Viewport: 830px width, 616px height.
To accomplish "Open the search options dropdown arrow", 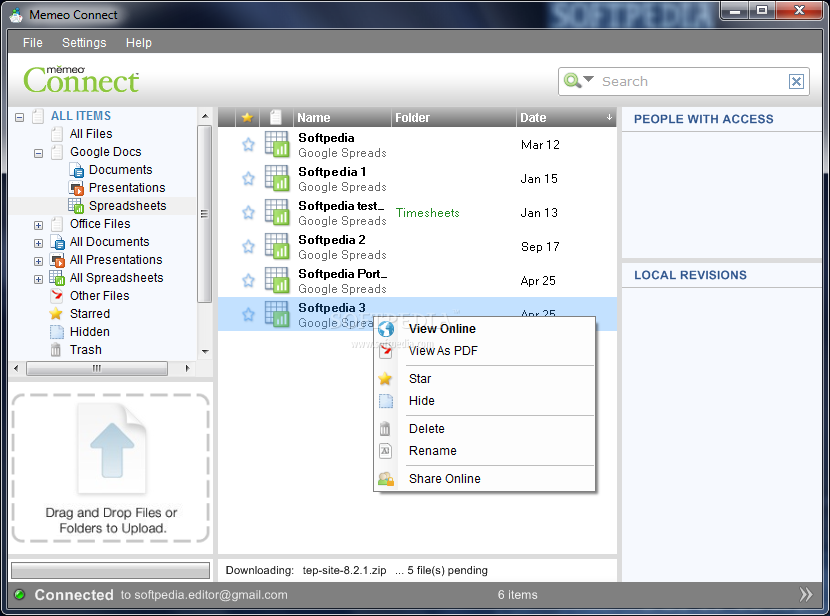I will (x=588, y=79).
